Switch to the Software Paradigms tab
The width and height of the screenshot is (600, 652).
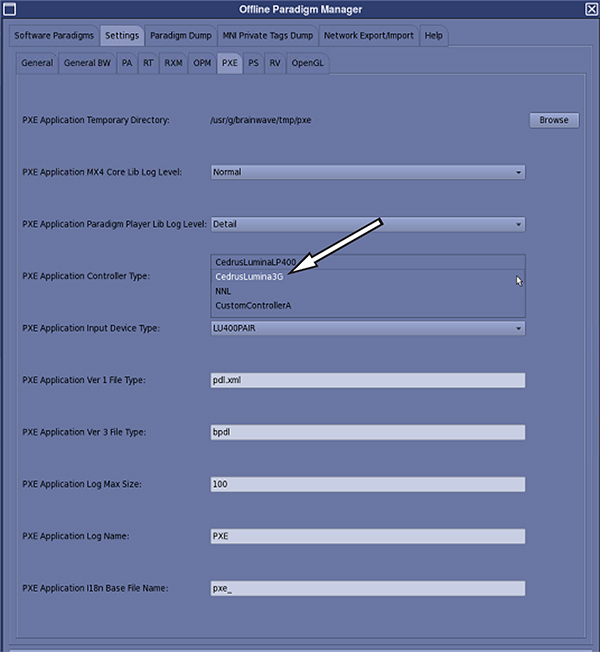(x=54, y=36)
